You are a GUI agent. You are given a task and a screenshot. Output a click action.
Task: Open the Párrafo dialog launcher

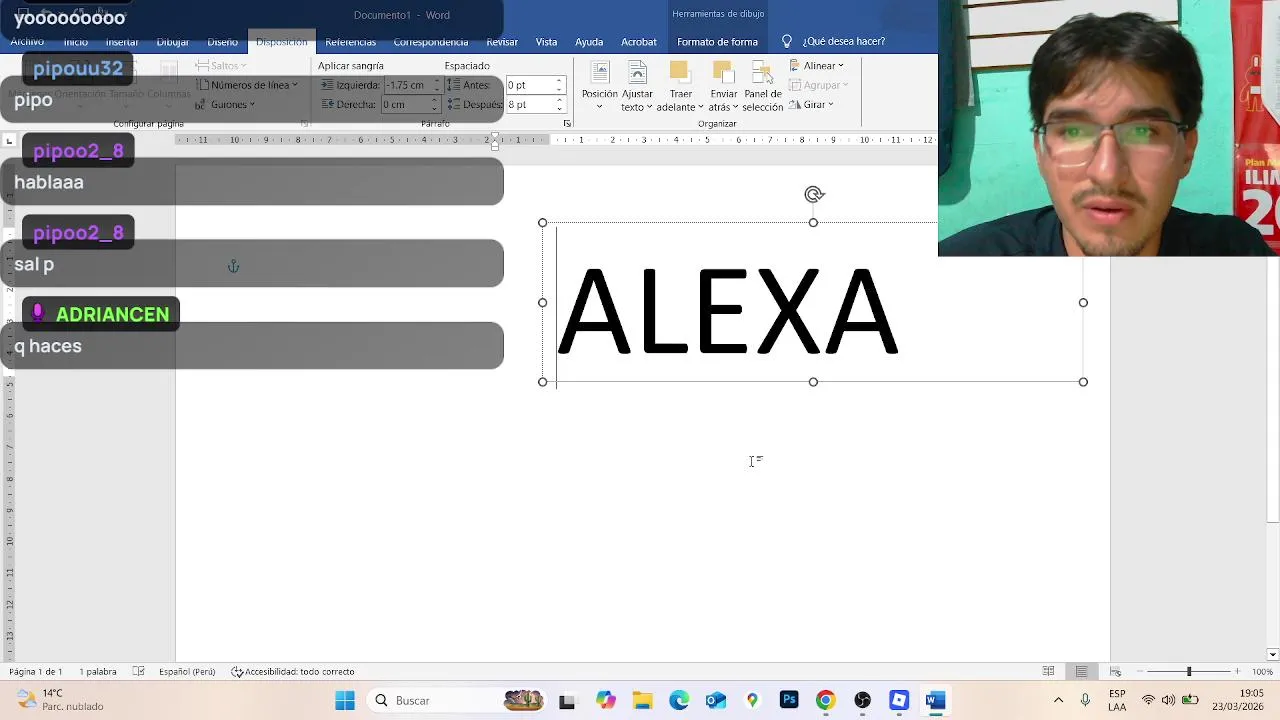click(567, 124)
